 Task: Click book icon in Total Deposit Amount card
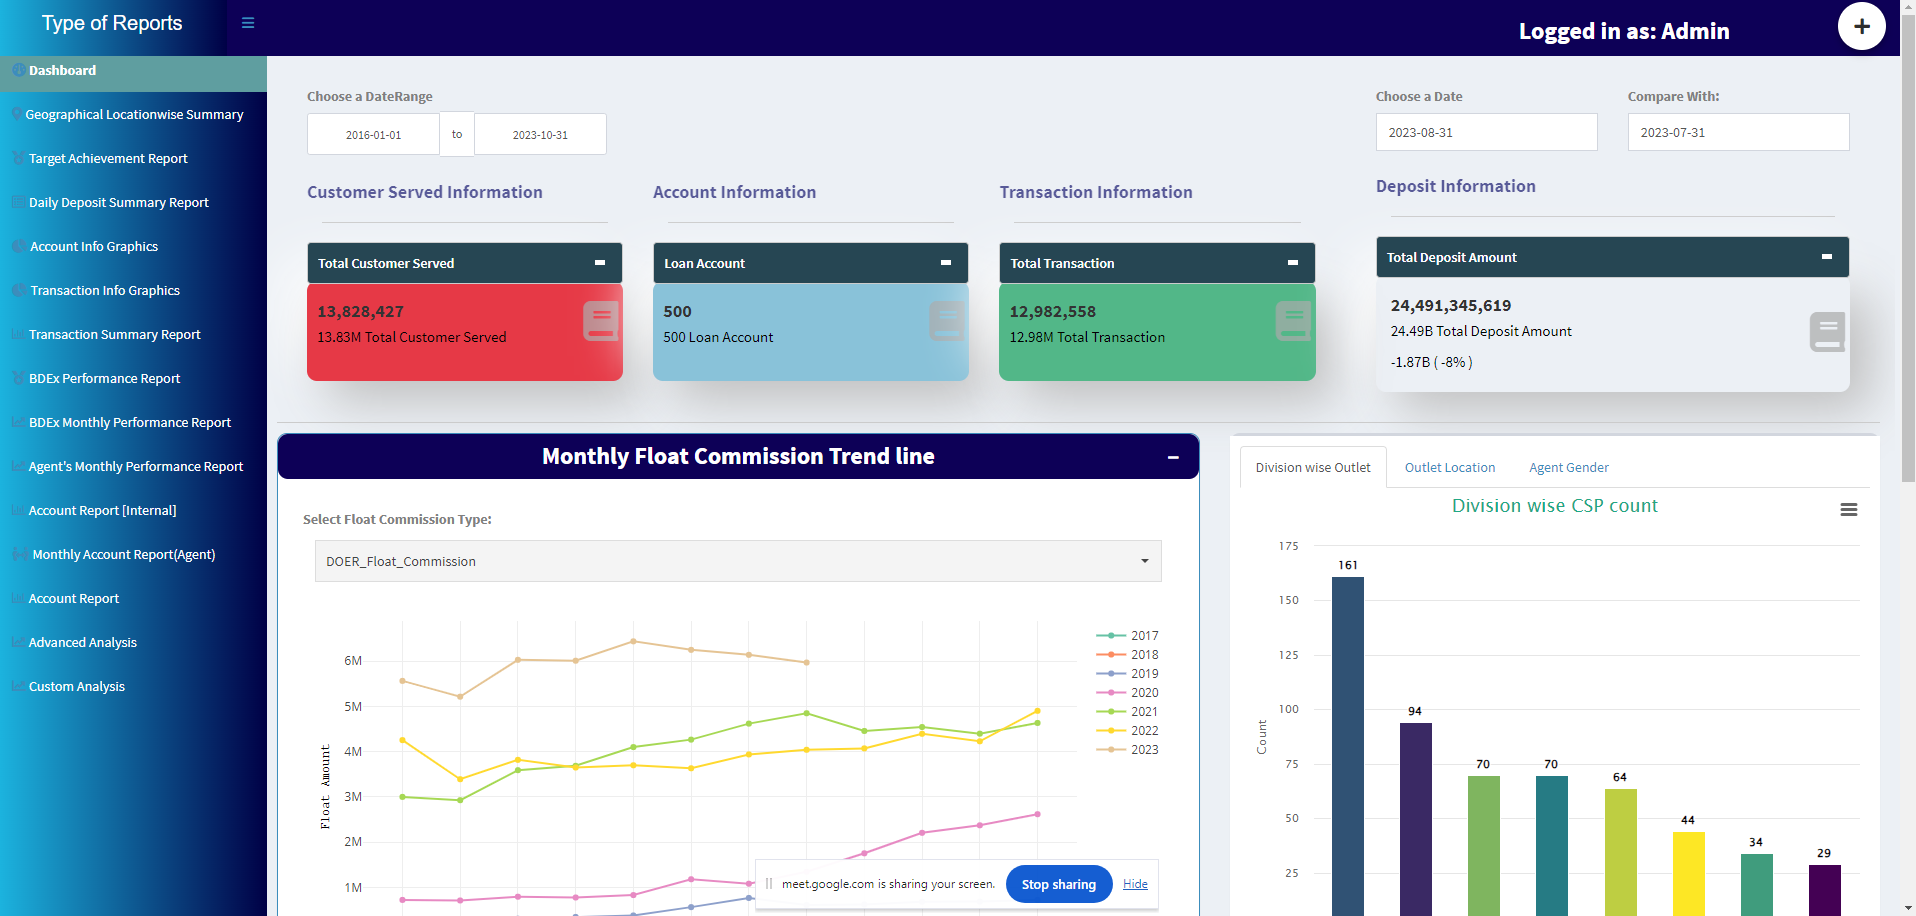[x=1827, y=332]
